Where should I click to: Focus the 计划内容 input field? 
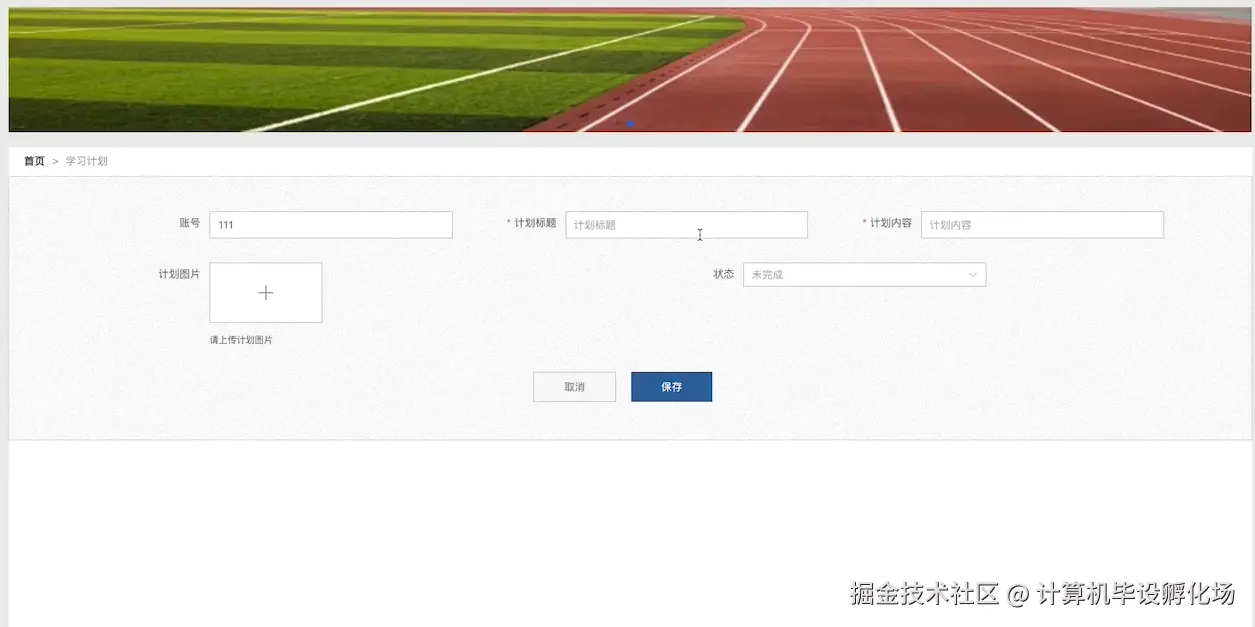point(1042,224)
